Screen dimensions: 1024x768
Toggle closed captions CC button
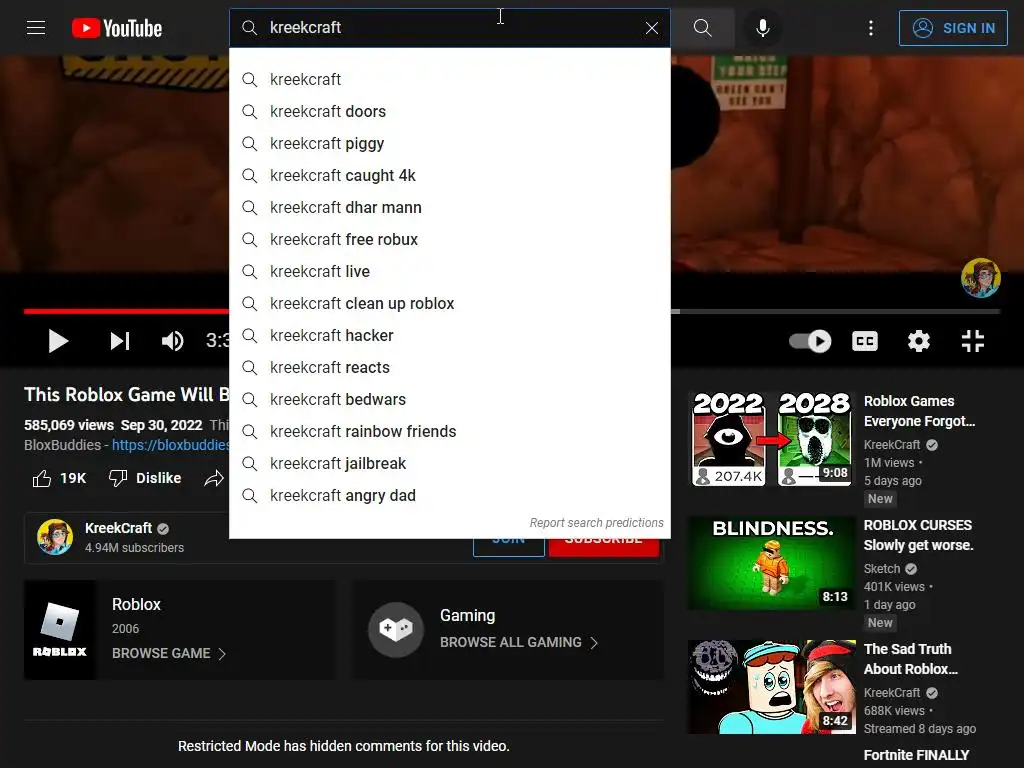pos(865,341)
